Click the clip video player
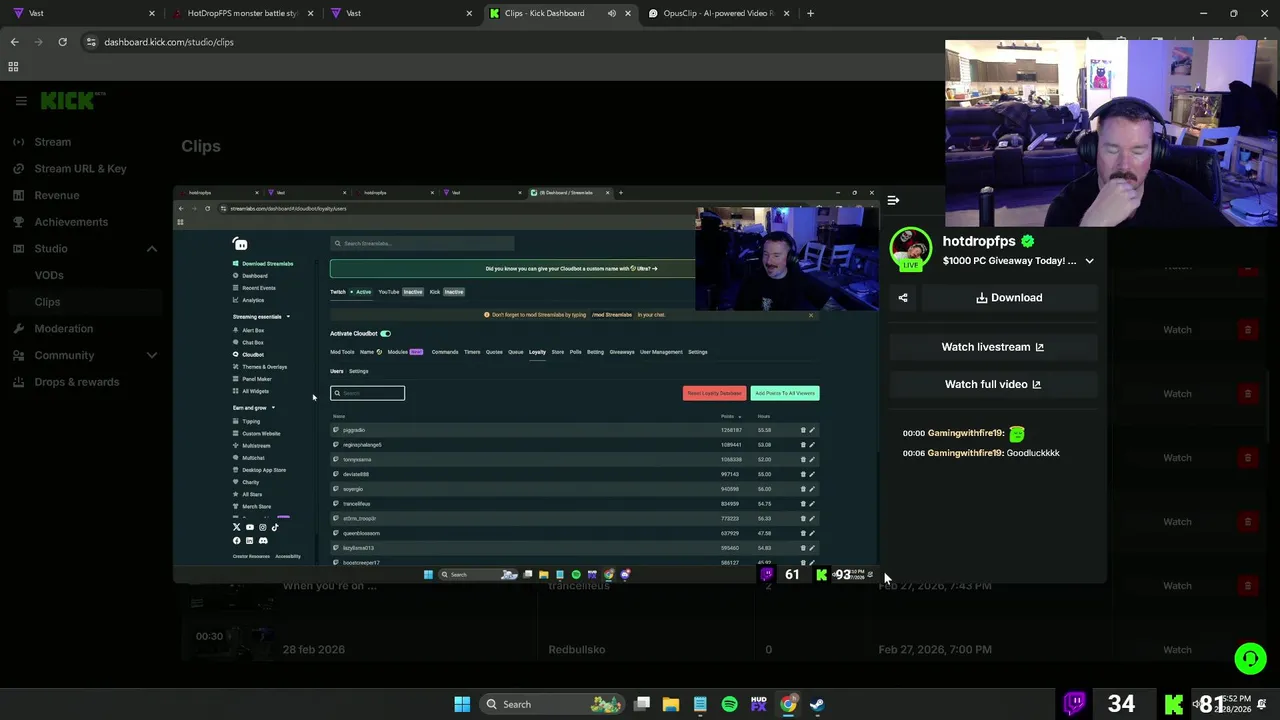This screenshot has width=1280, height=720. point(526,384)
